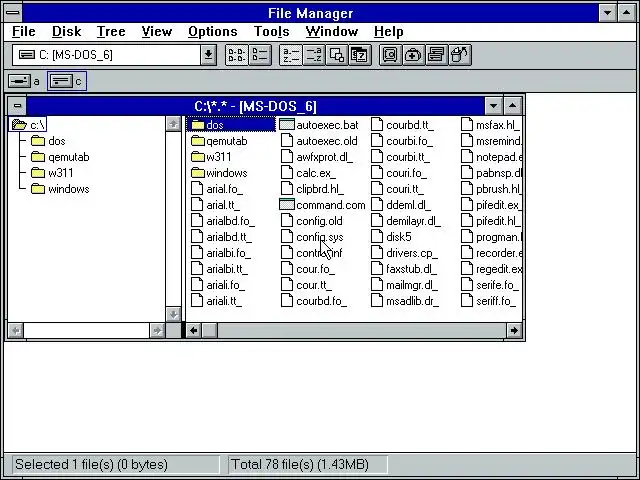
Task: Click tree pane scrollbar up arrow
Action: tap(173, 124)
